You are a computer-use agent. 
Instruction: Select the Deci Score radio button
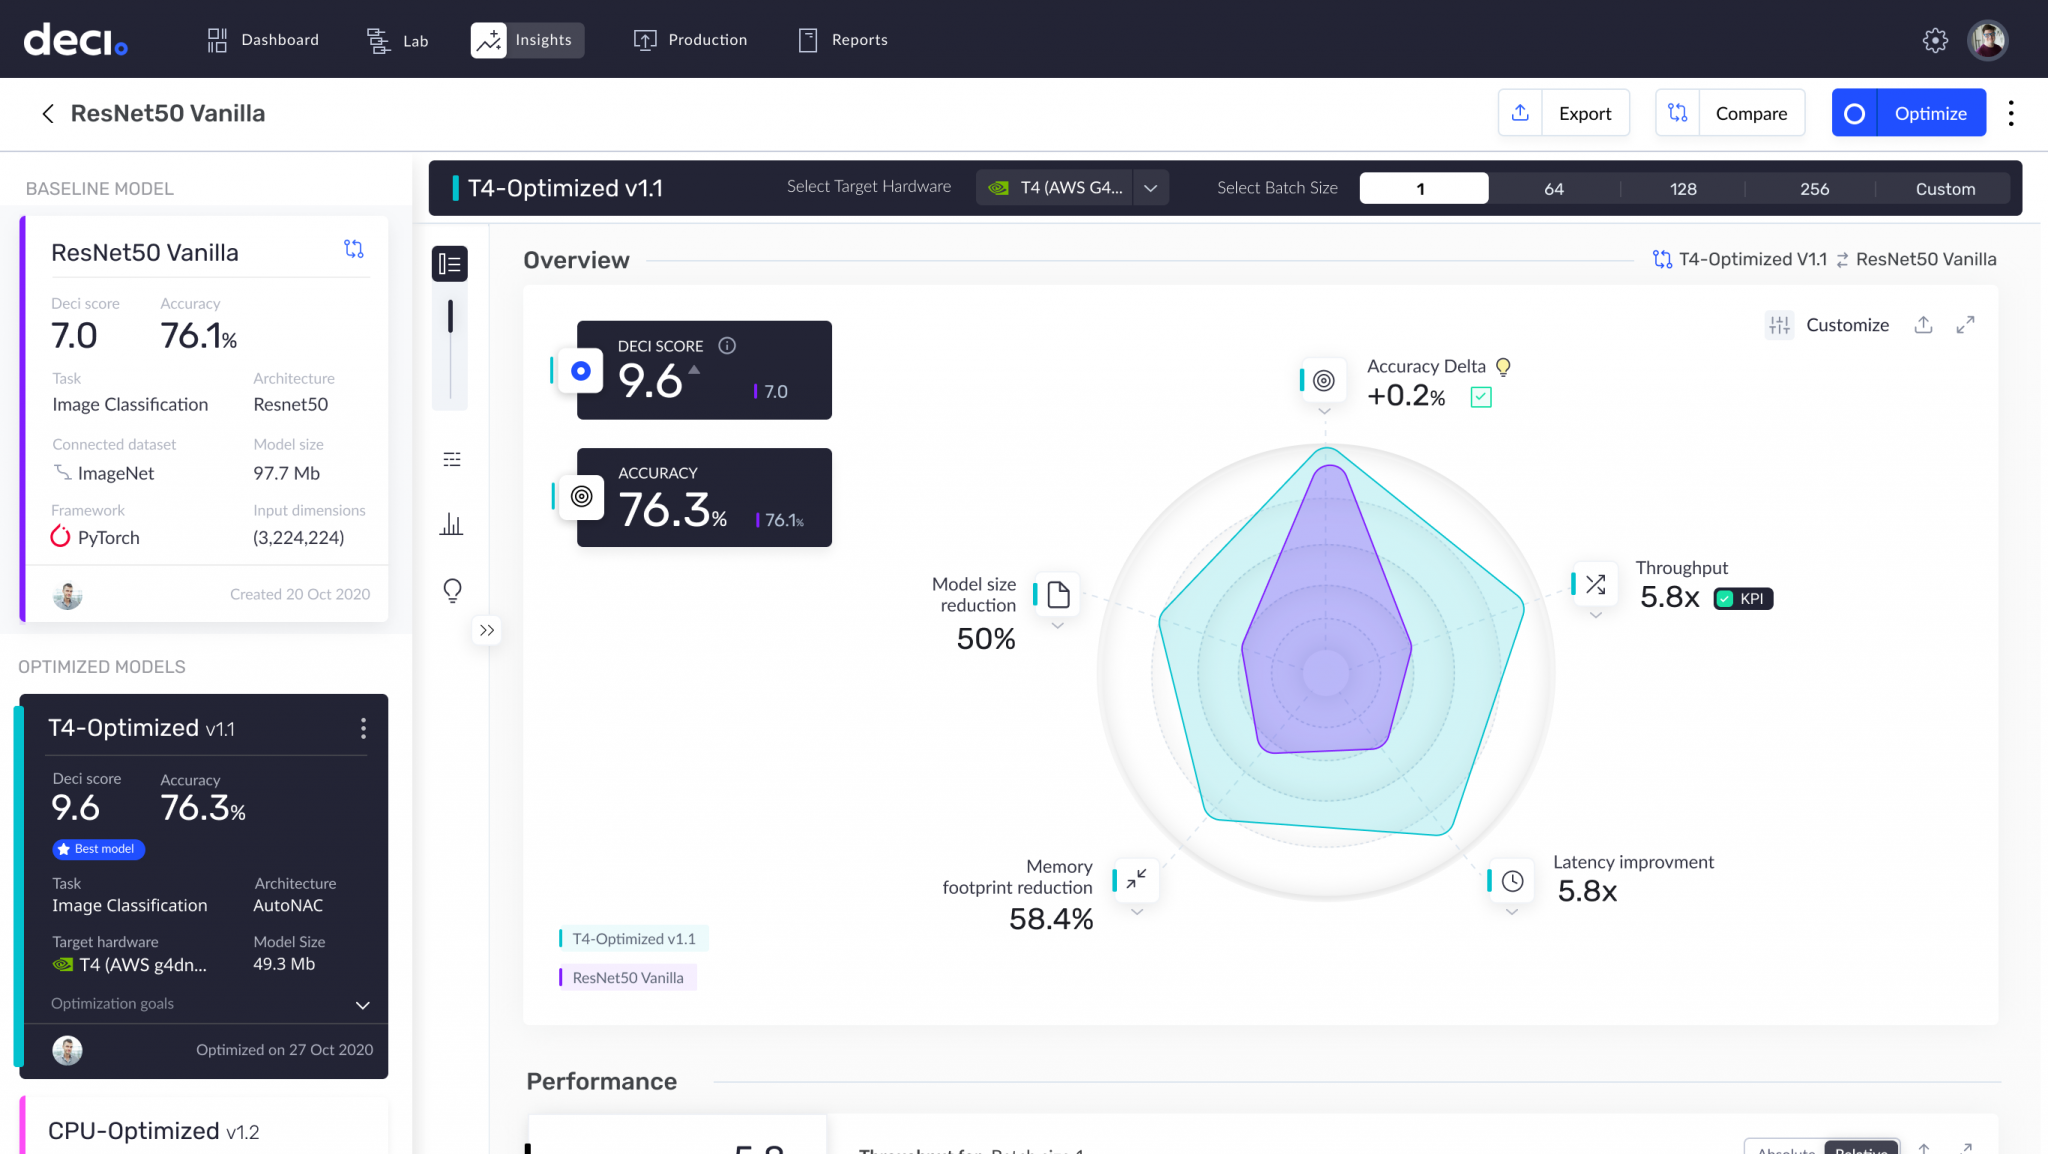[x=581, y=371]
